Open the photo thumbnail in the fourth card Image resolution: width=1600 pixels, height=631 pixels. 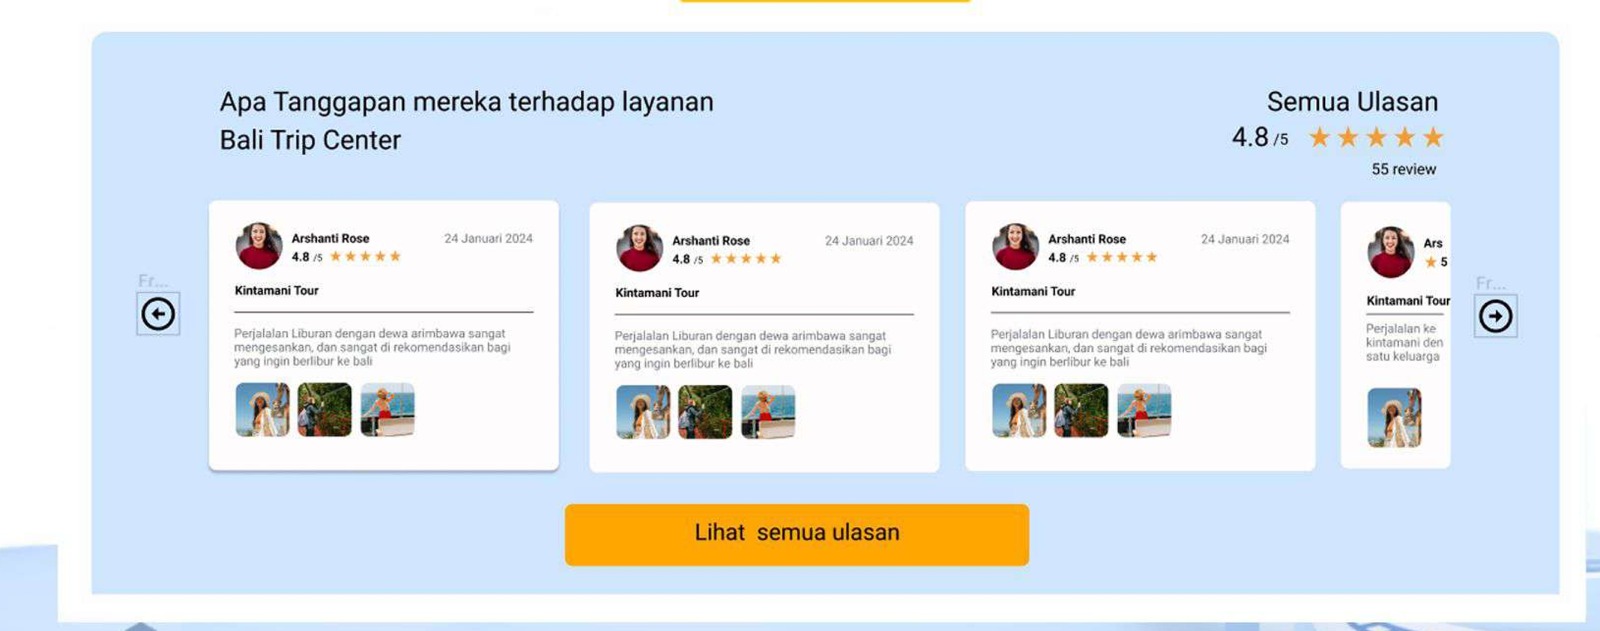click(1394, 418)
